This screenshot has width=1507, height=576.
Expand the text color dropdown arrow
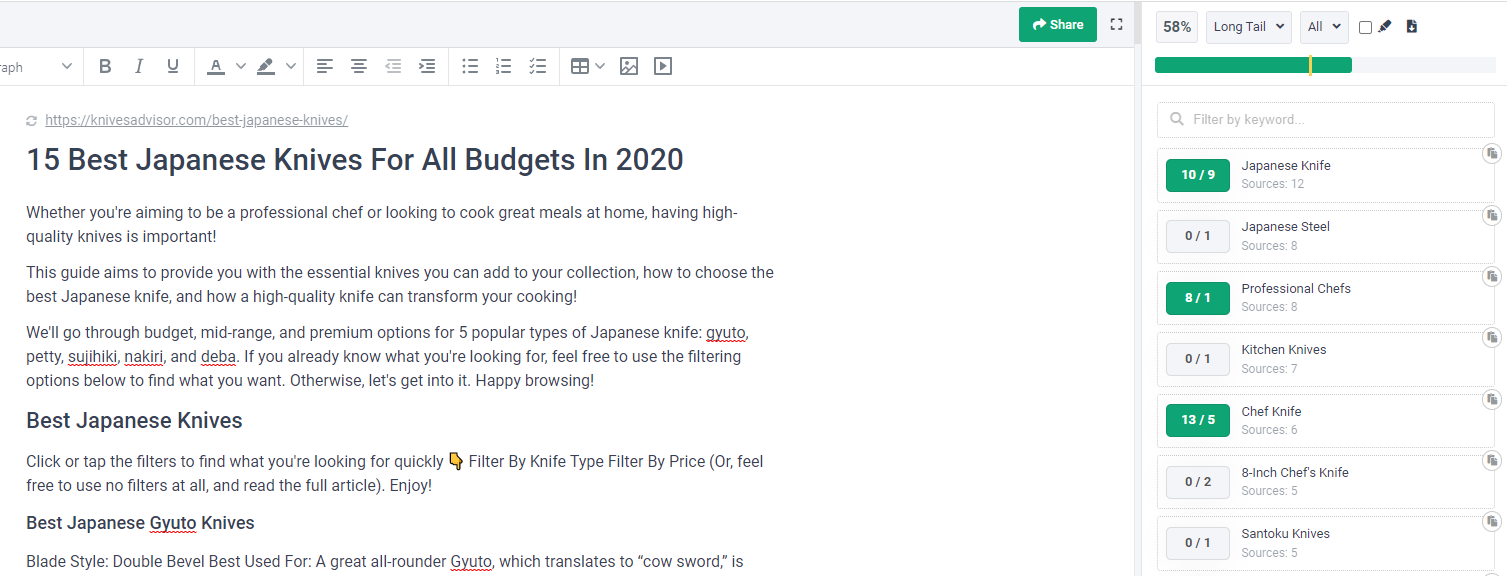point(240,66)
